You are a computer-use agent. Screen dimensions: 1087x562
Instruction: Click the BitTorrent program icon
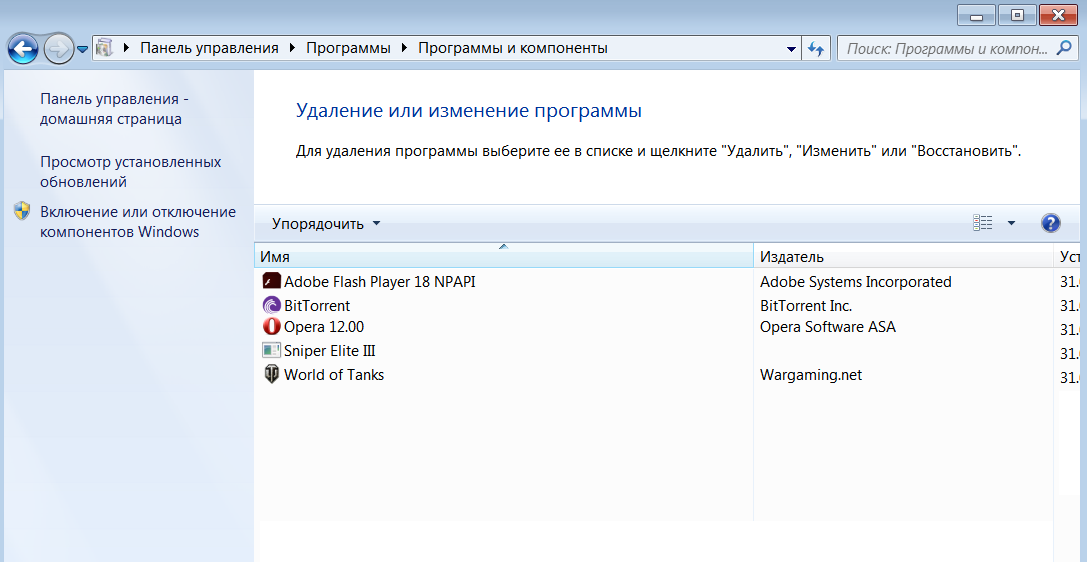click(271, 305)
